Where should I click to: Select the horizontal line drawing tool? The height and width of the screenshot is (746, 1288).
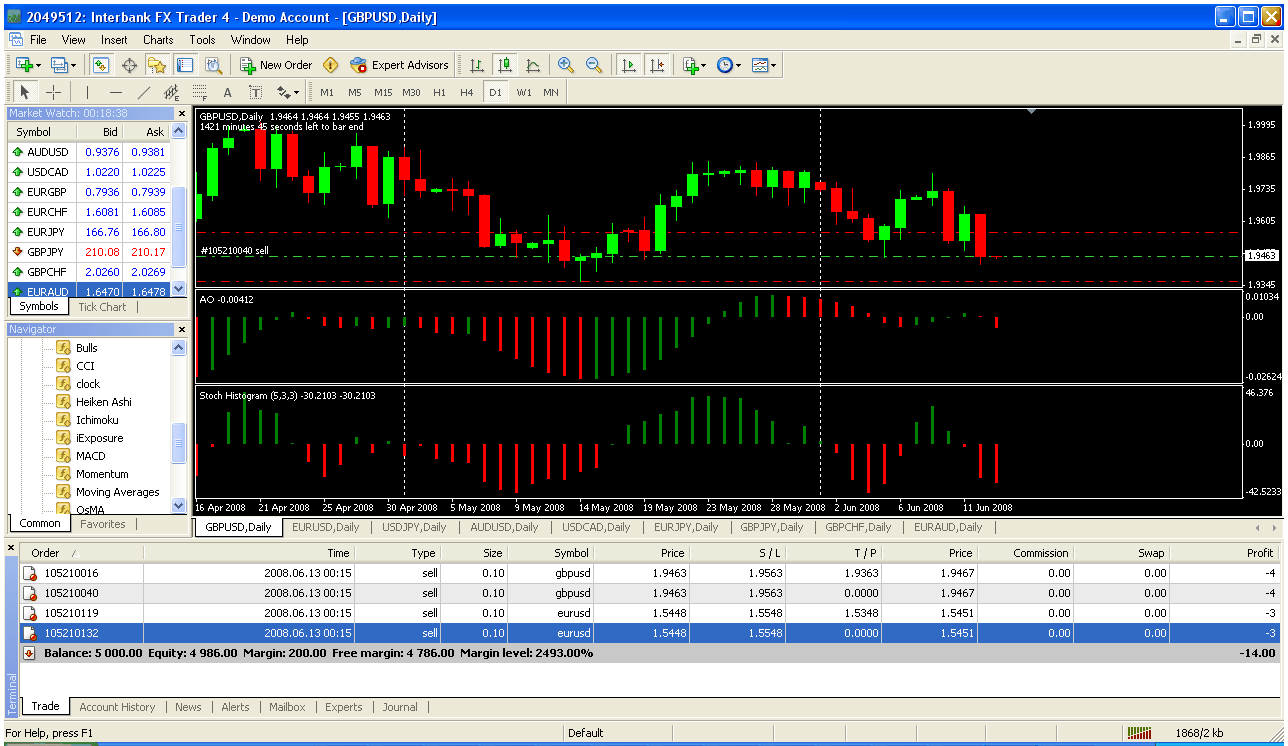pos(116,92)
